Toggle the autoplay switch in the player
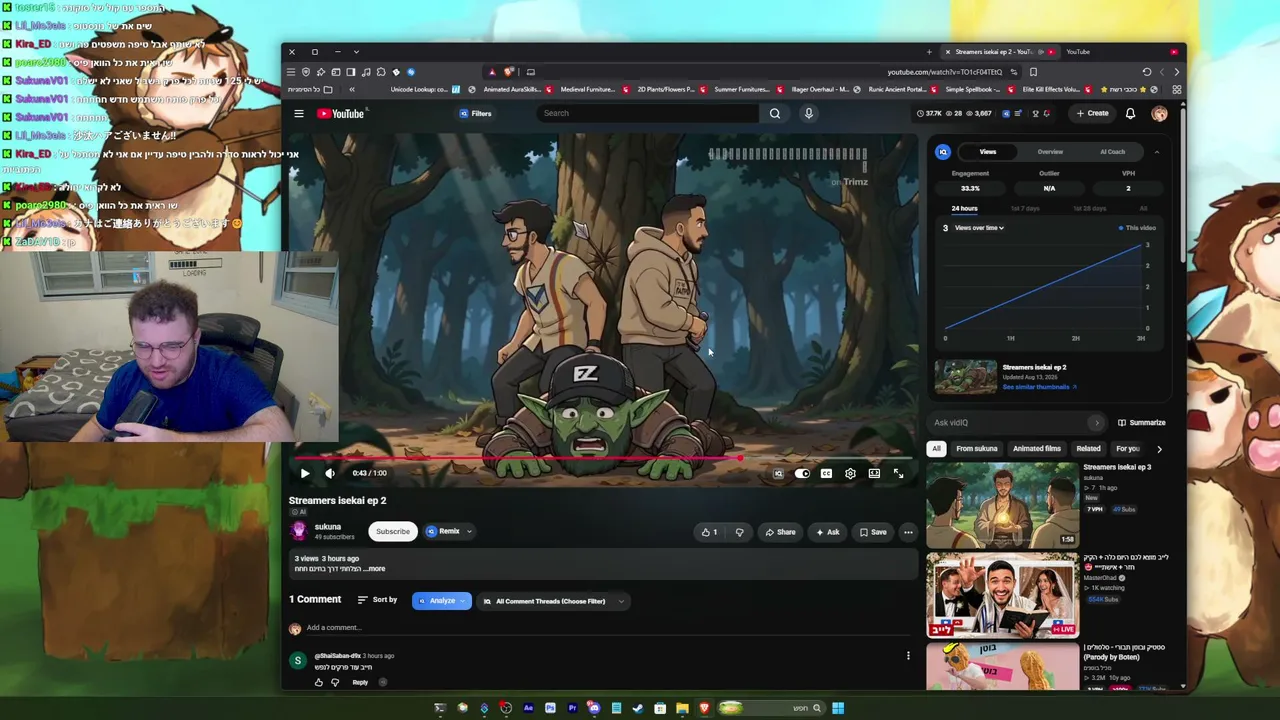1280x720 pixels. (802, 473)
